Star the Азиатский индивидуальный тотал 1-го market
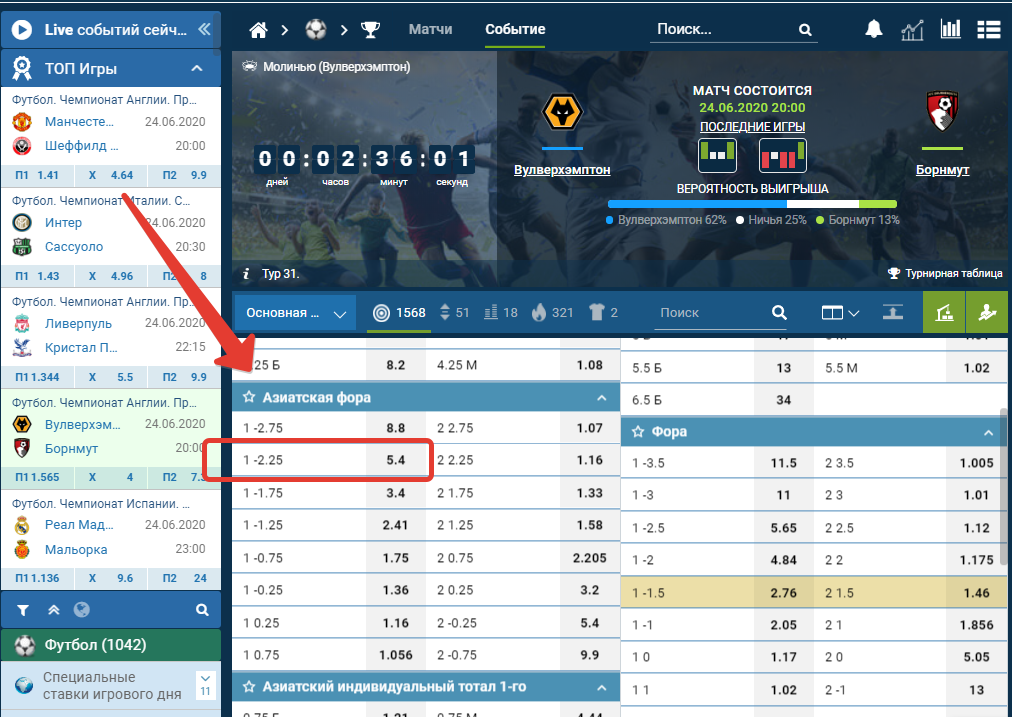The image size is (1012, 717). (248, 687)
